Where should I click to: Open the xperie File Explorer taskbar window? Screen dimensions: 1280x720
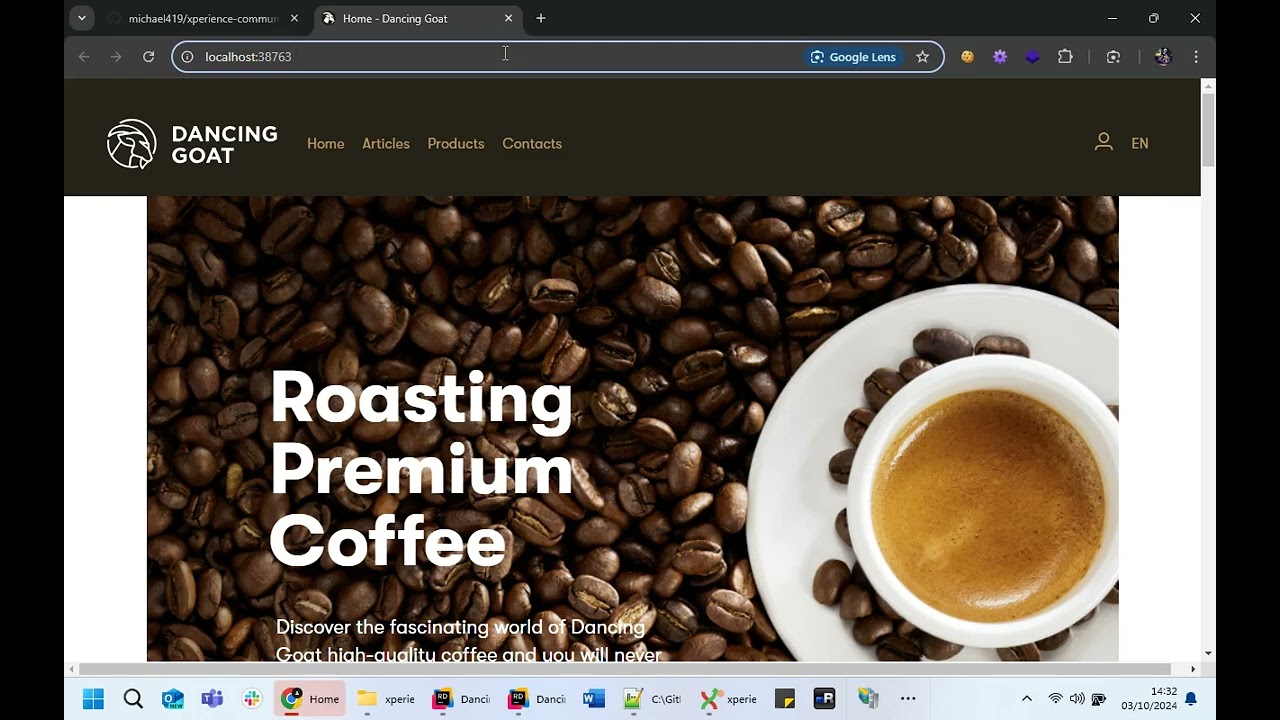pyautogui.click(x=386, y=699)
